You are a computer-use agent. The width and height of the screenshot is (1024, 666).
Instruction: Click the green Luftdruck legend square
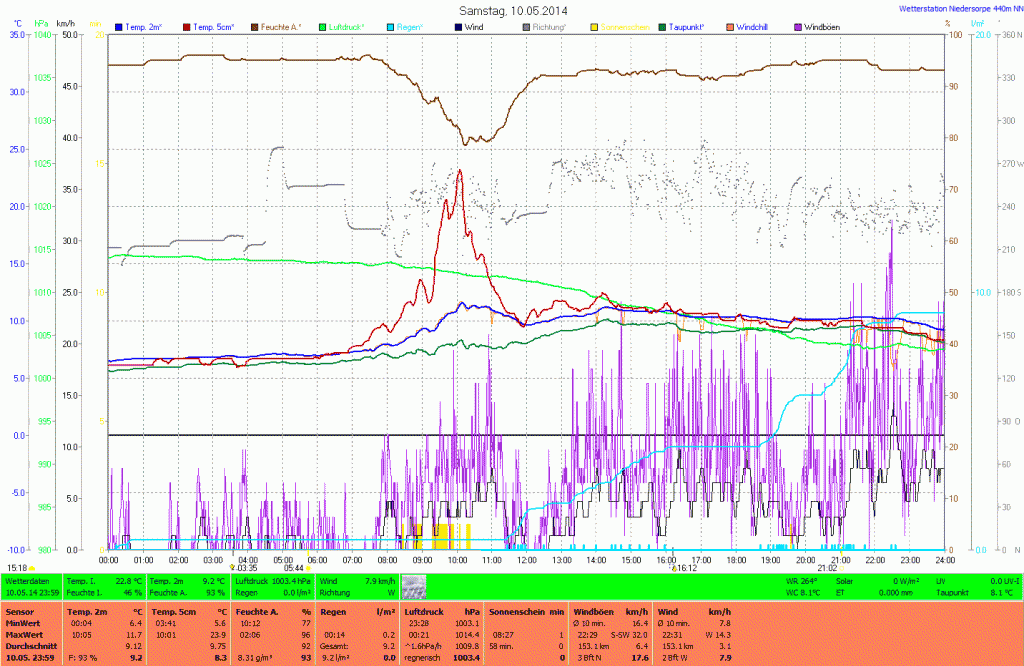tap(323, 26)
